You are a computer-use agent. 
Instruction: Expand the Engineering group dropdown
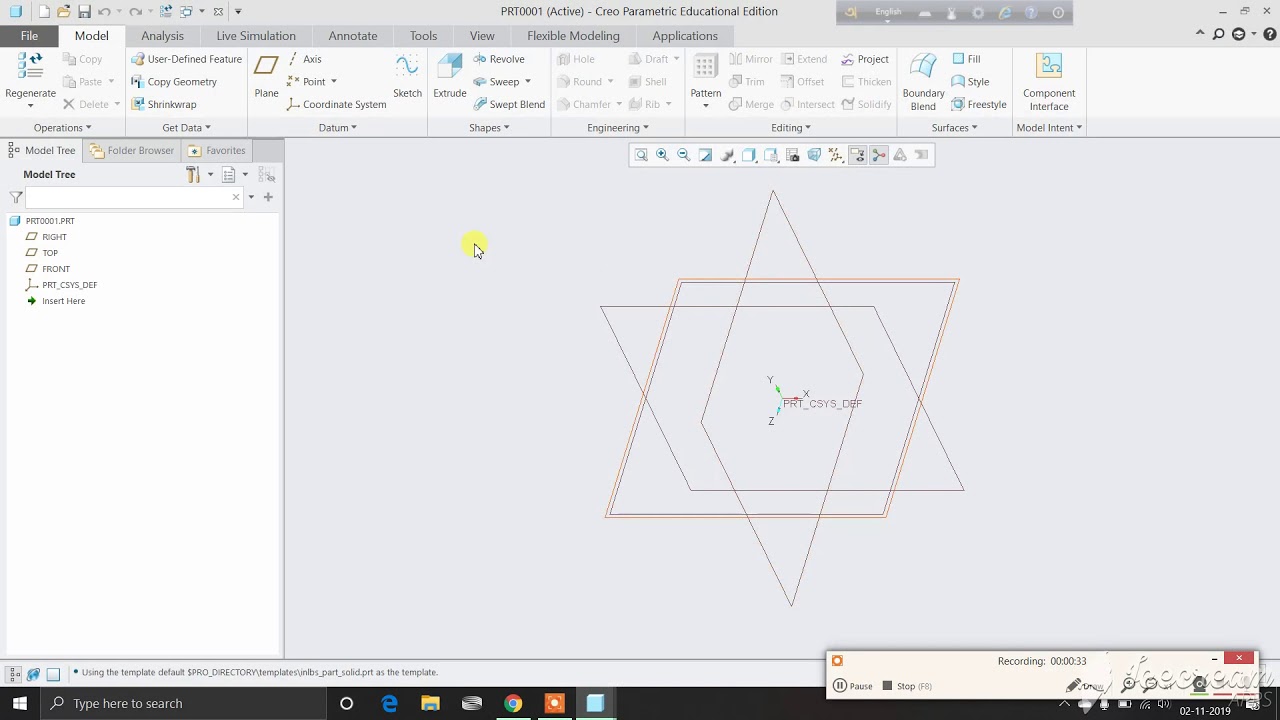pyautogui.click(x=617, y=128)
